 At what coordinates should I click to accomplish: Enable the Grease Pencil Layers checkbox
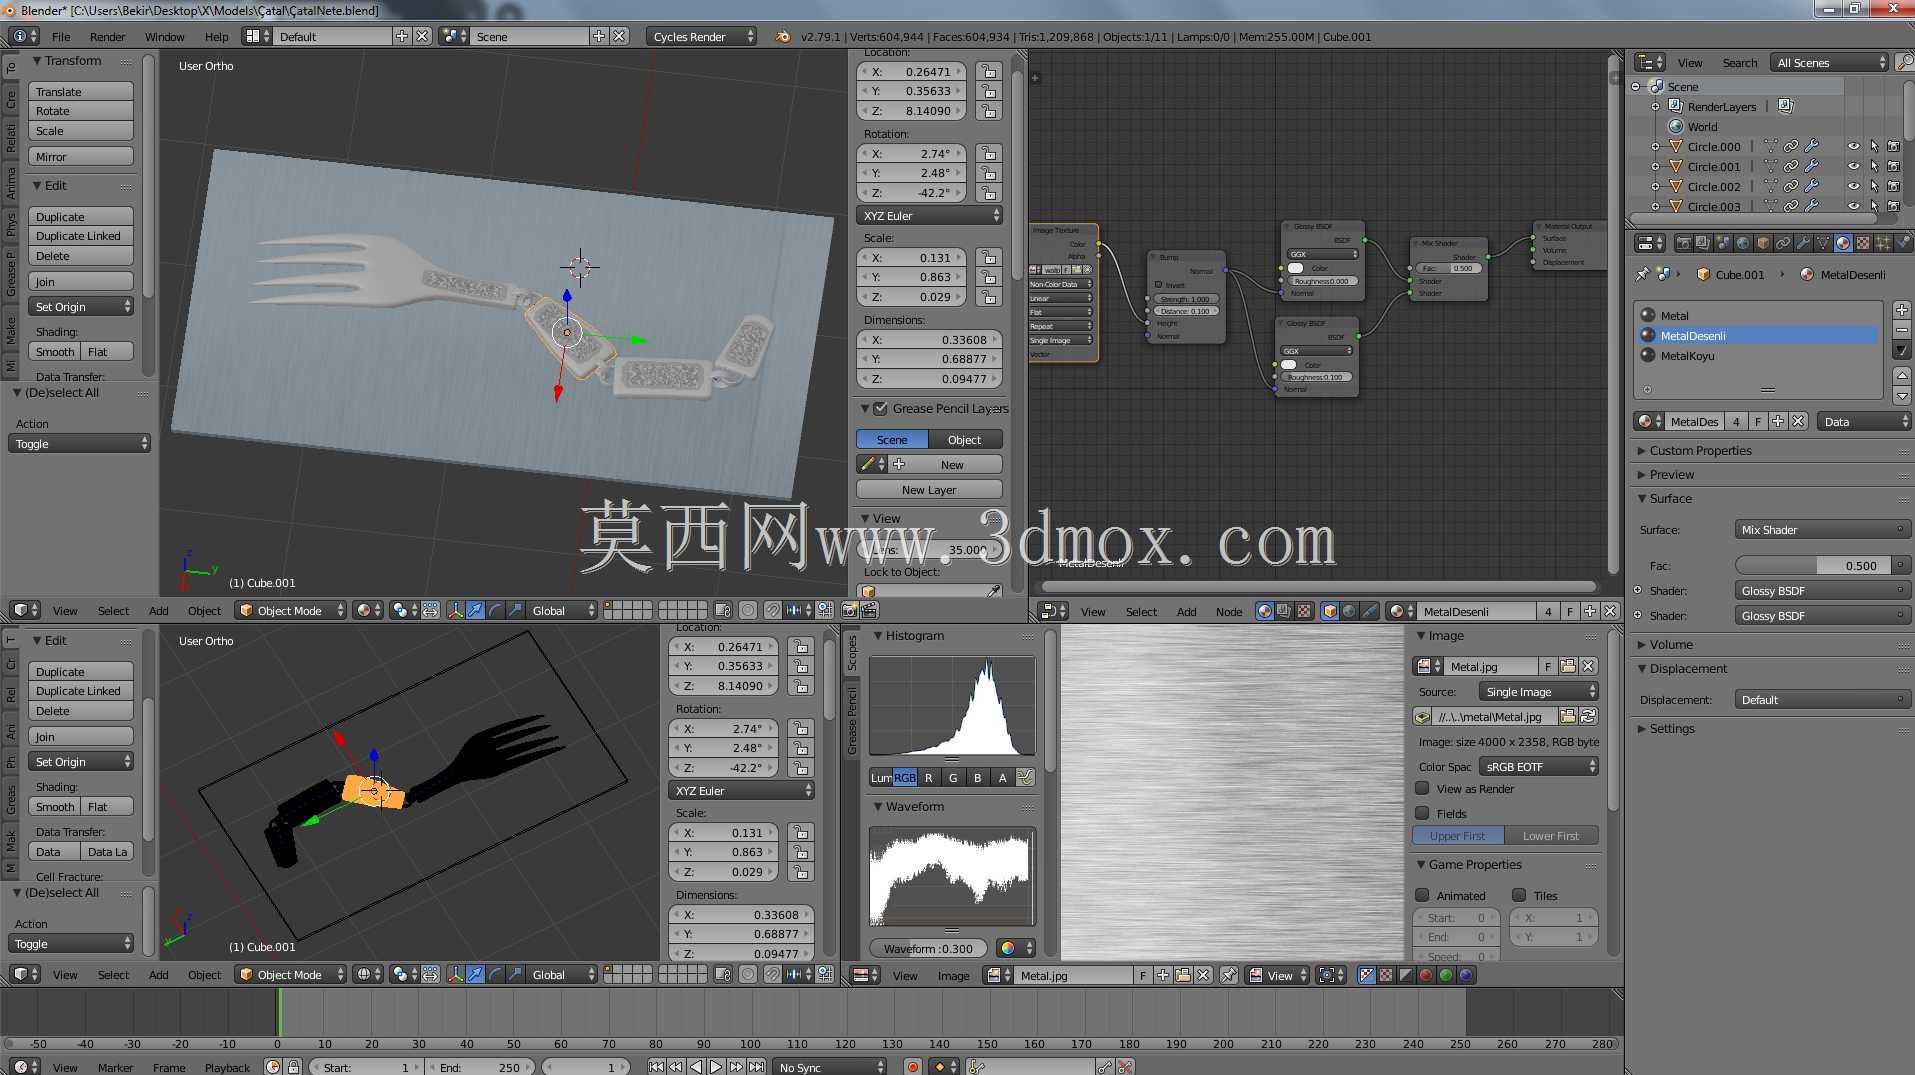tap(880, 408)
